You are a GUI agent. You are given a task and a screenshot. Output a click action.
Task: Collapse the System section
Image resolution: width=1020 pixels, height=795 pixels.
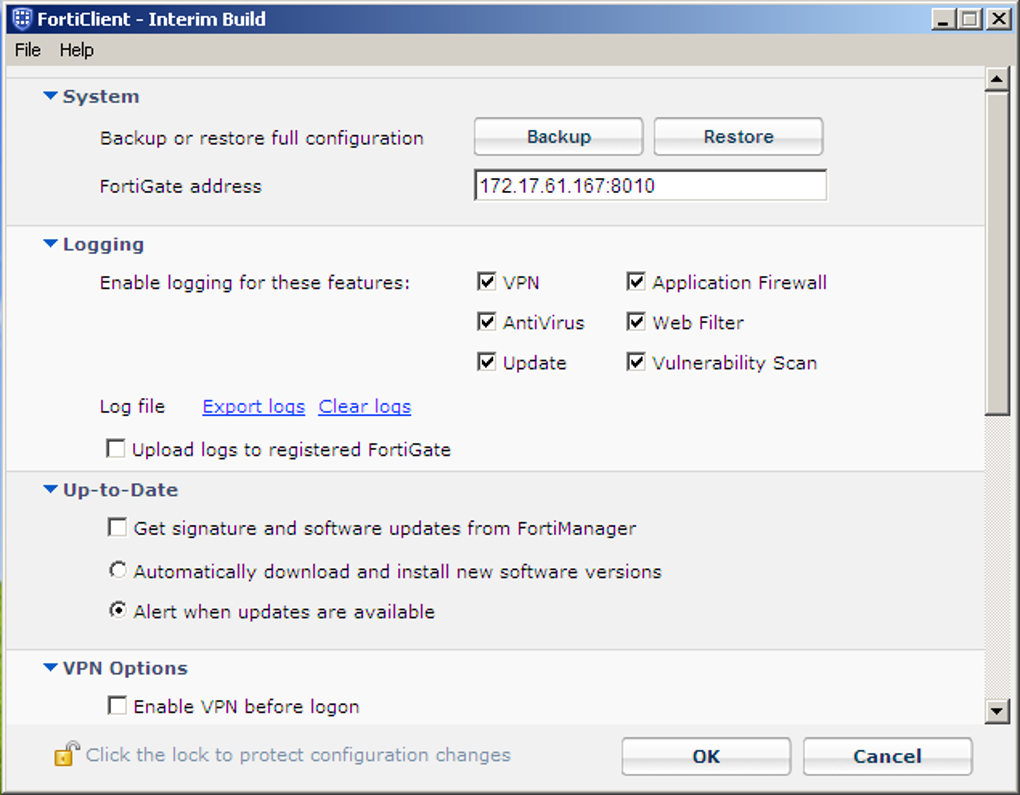tap(50, 97)
